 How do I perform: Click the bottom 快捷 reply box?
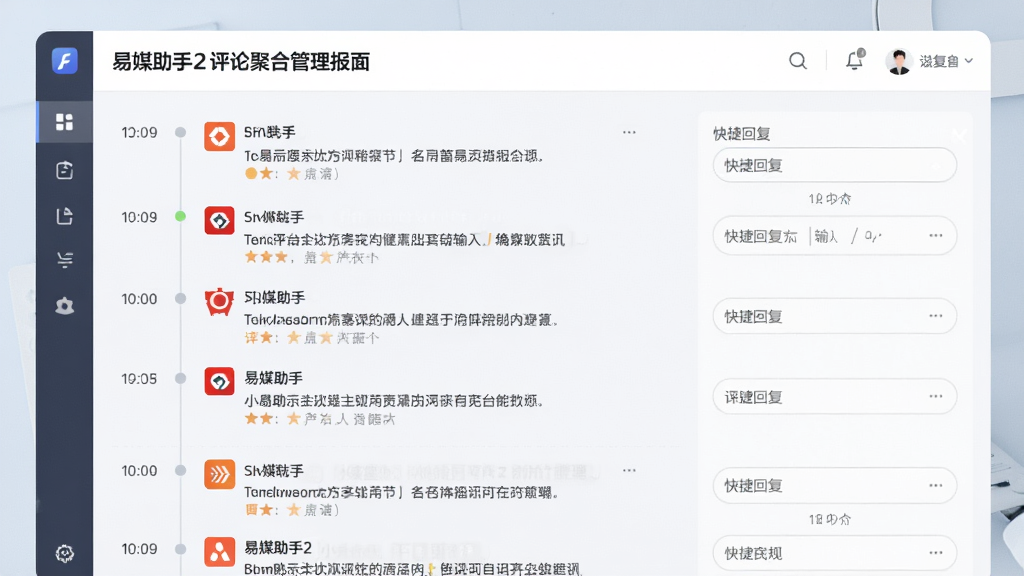[835, 553]
